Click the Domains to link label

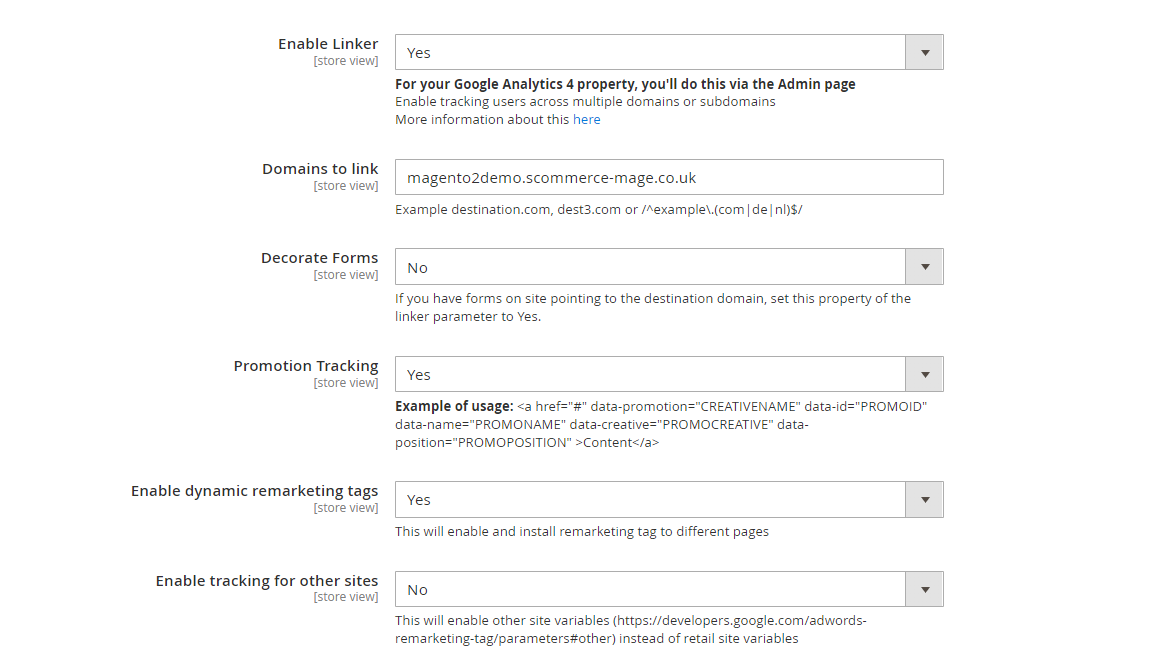(320, 169)
